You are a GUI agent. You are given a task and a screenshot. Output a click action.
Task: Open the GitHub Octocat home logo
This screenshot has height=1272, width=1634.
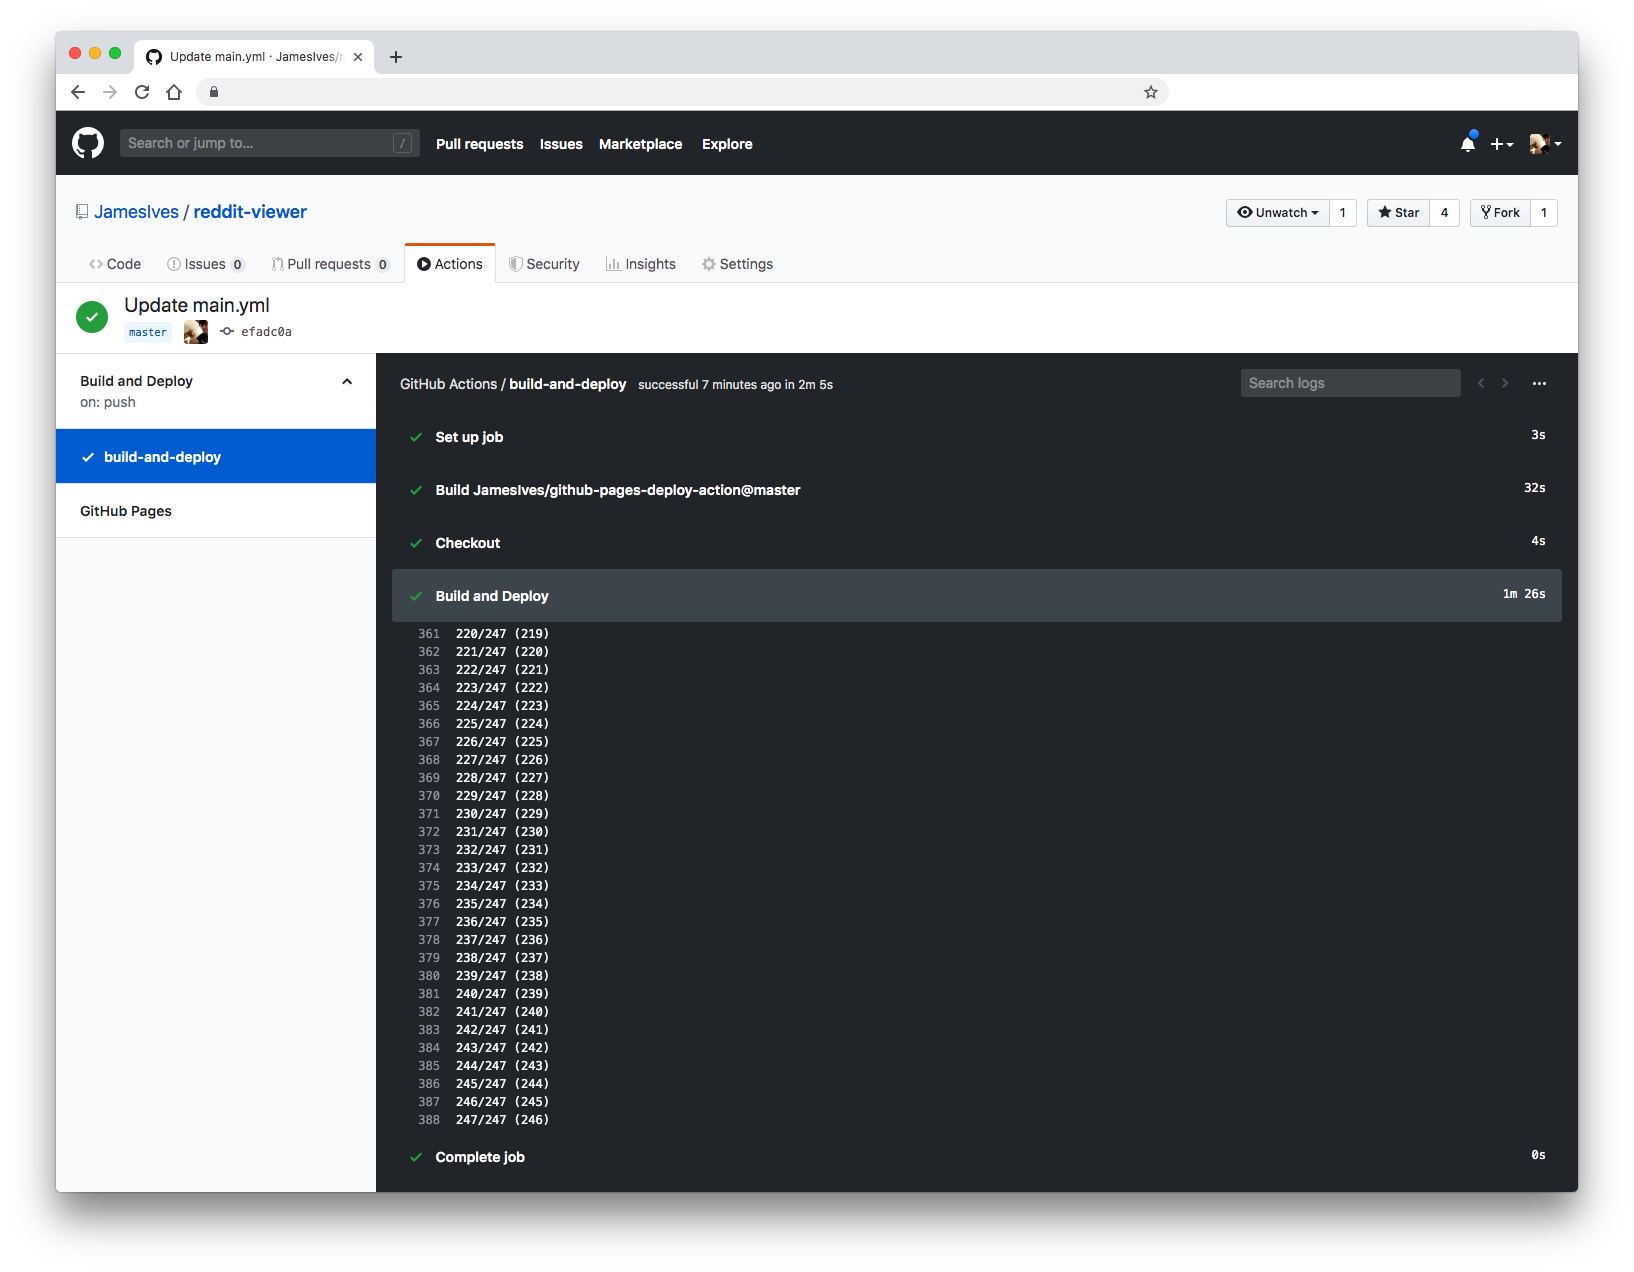click(88, 143)
